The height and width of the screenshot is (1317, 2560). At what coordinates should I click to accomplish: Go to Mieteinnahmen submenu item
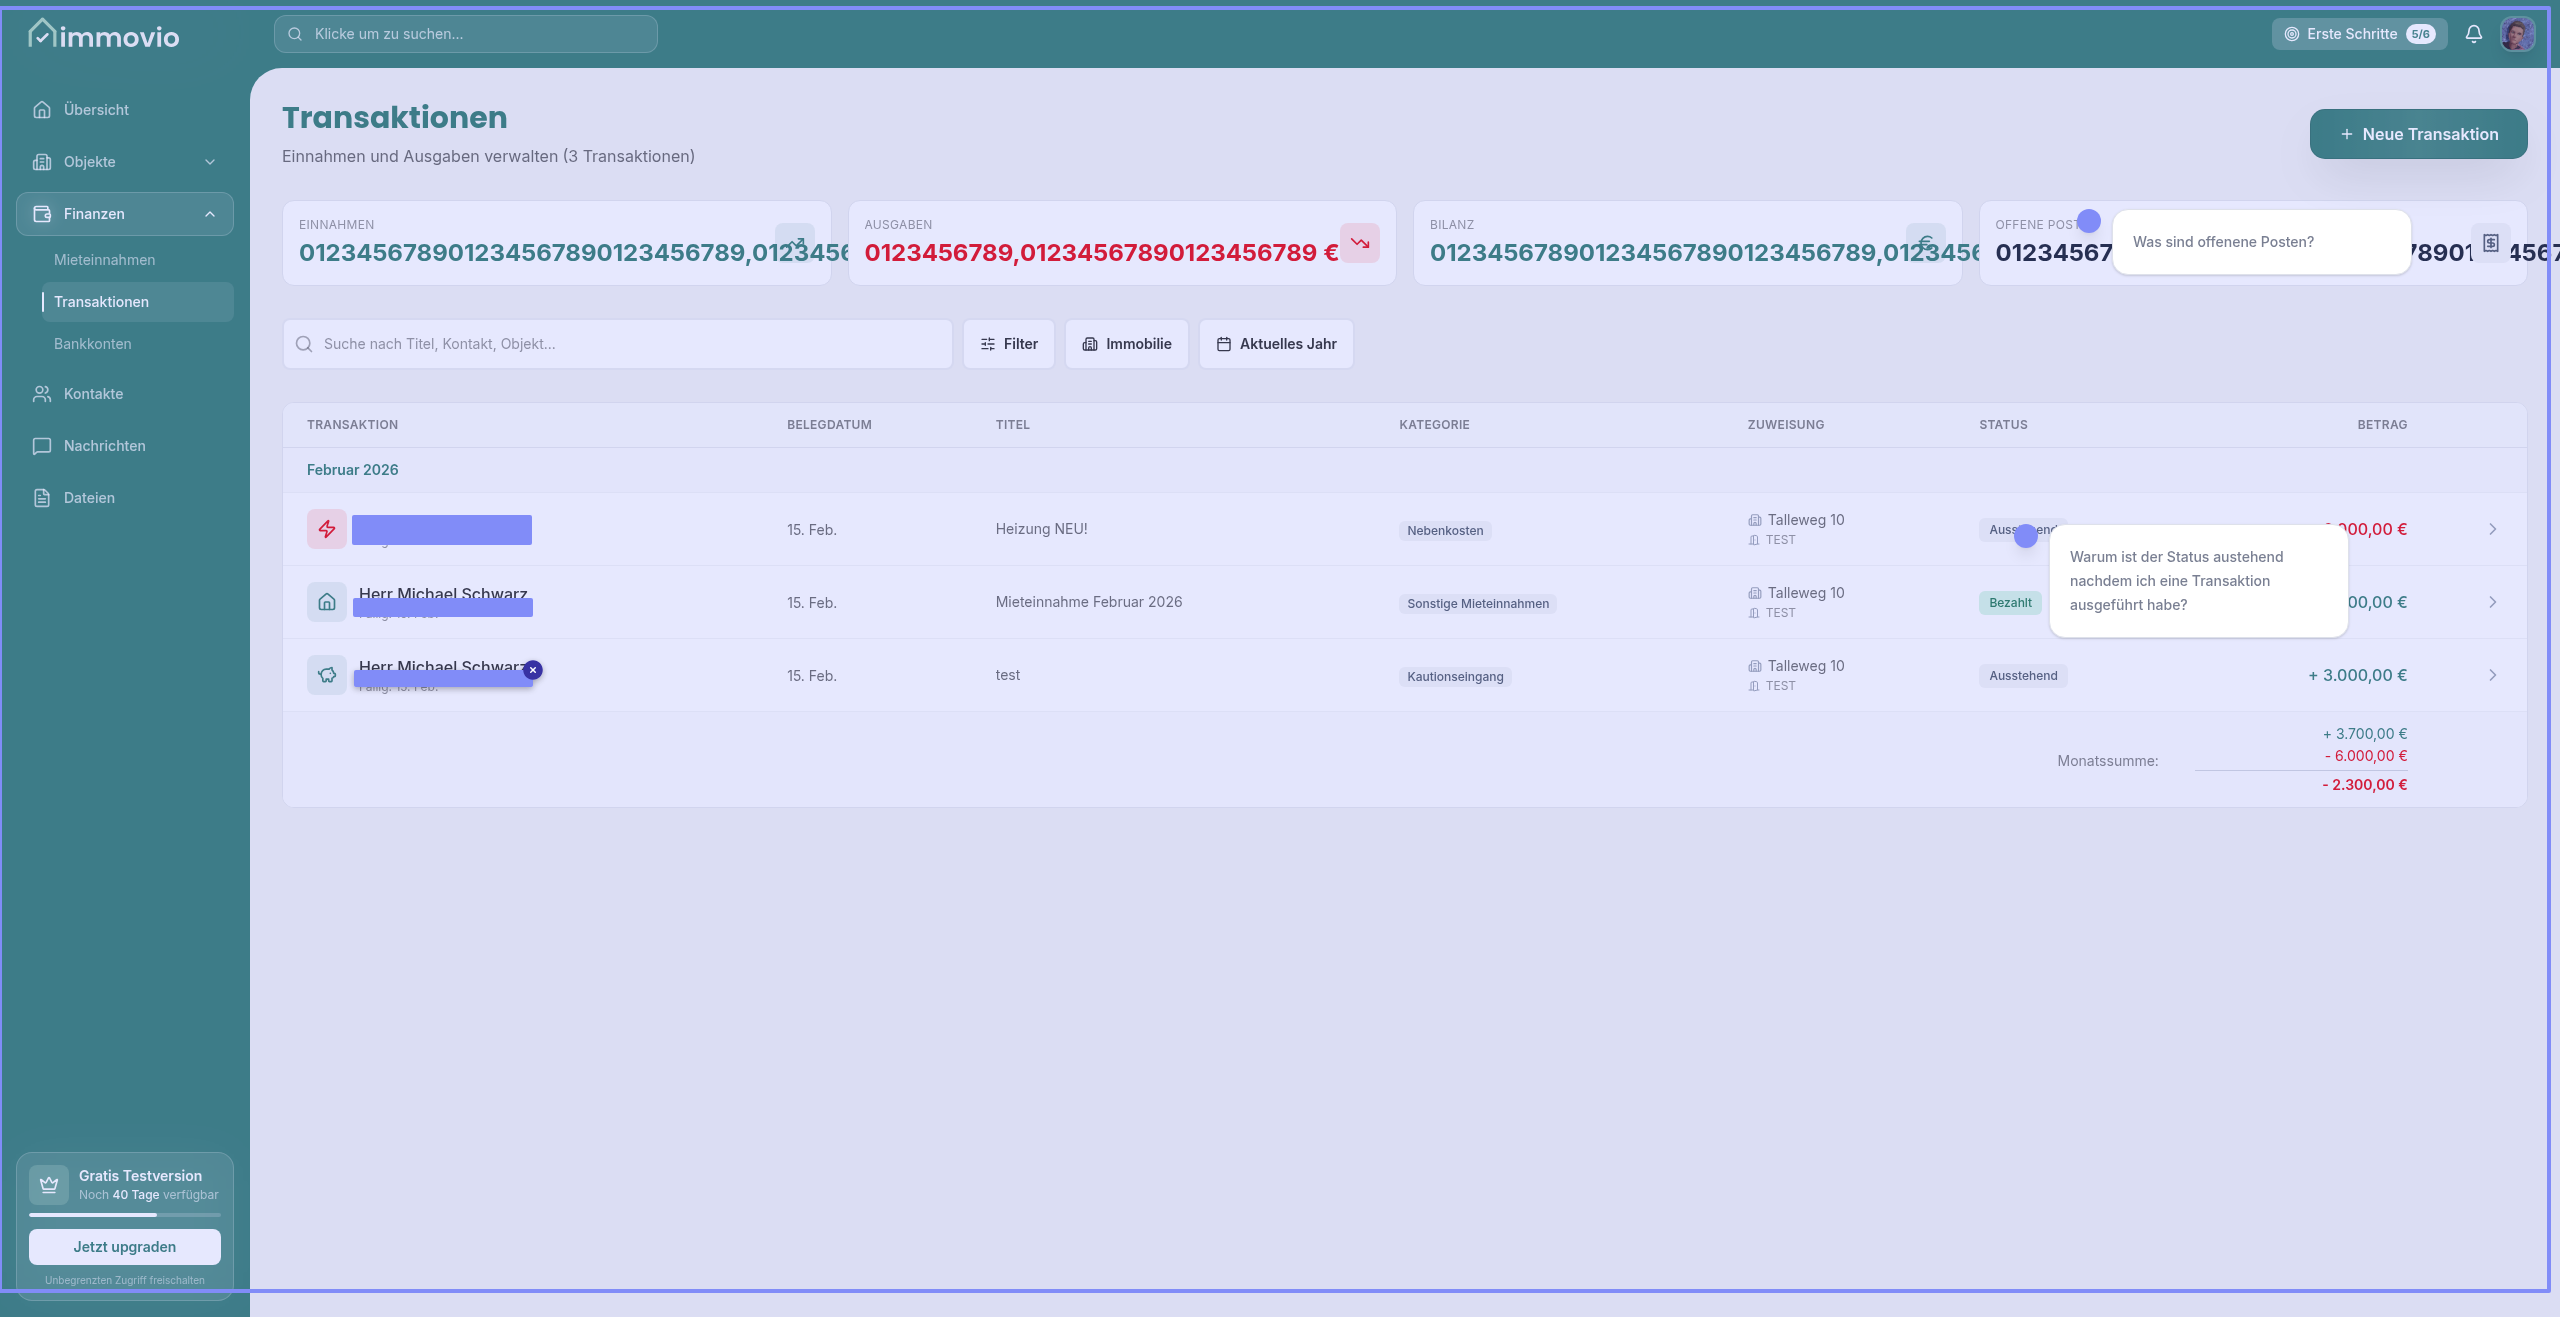click(x=104, y=260)
